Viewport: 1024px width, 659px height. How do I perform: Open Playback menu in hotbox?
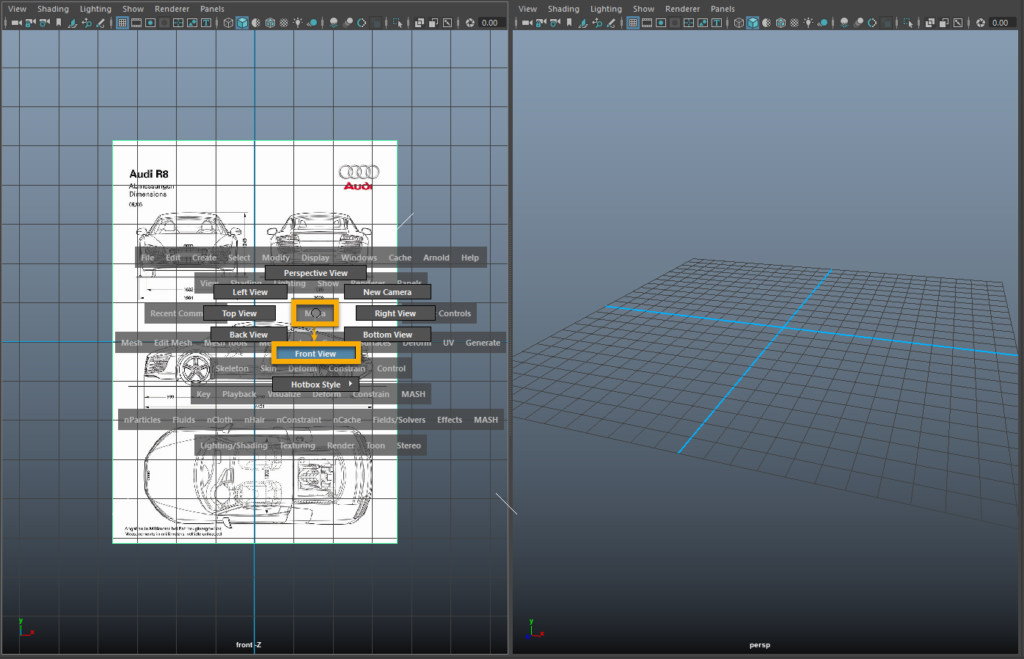(x=239, y=394)
